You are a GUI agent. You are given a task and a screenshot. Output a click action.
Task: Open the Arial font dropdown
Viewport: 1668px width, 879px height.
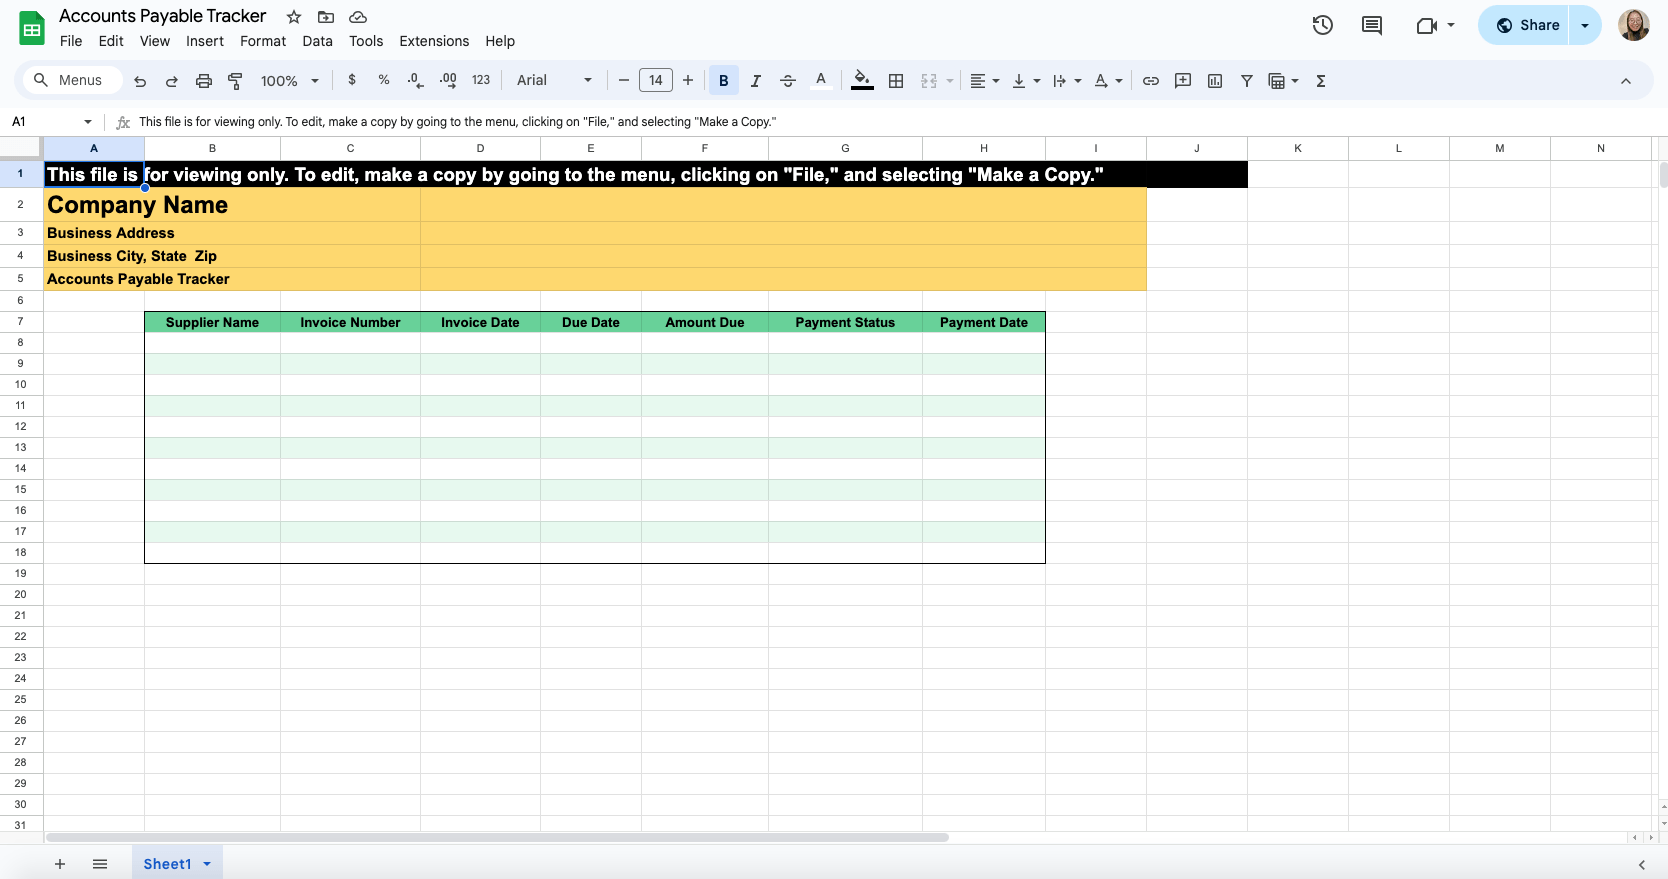[x=554, y=81]
